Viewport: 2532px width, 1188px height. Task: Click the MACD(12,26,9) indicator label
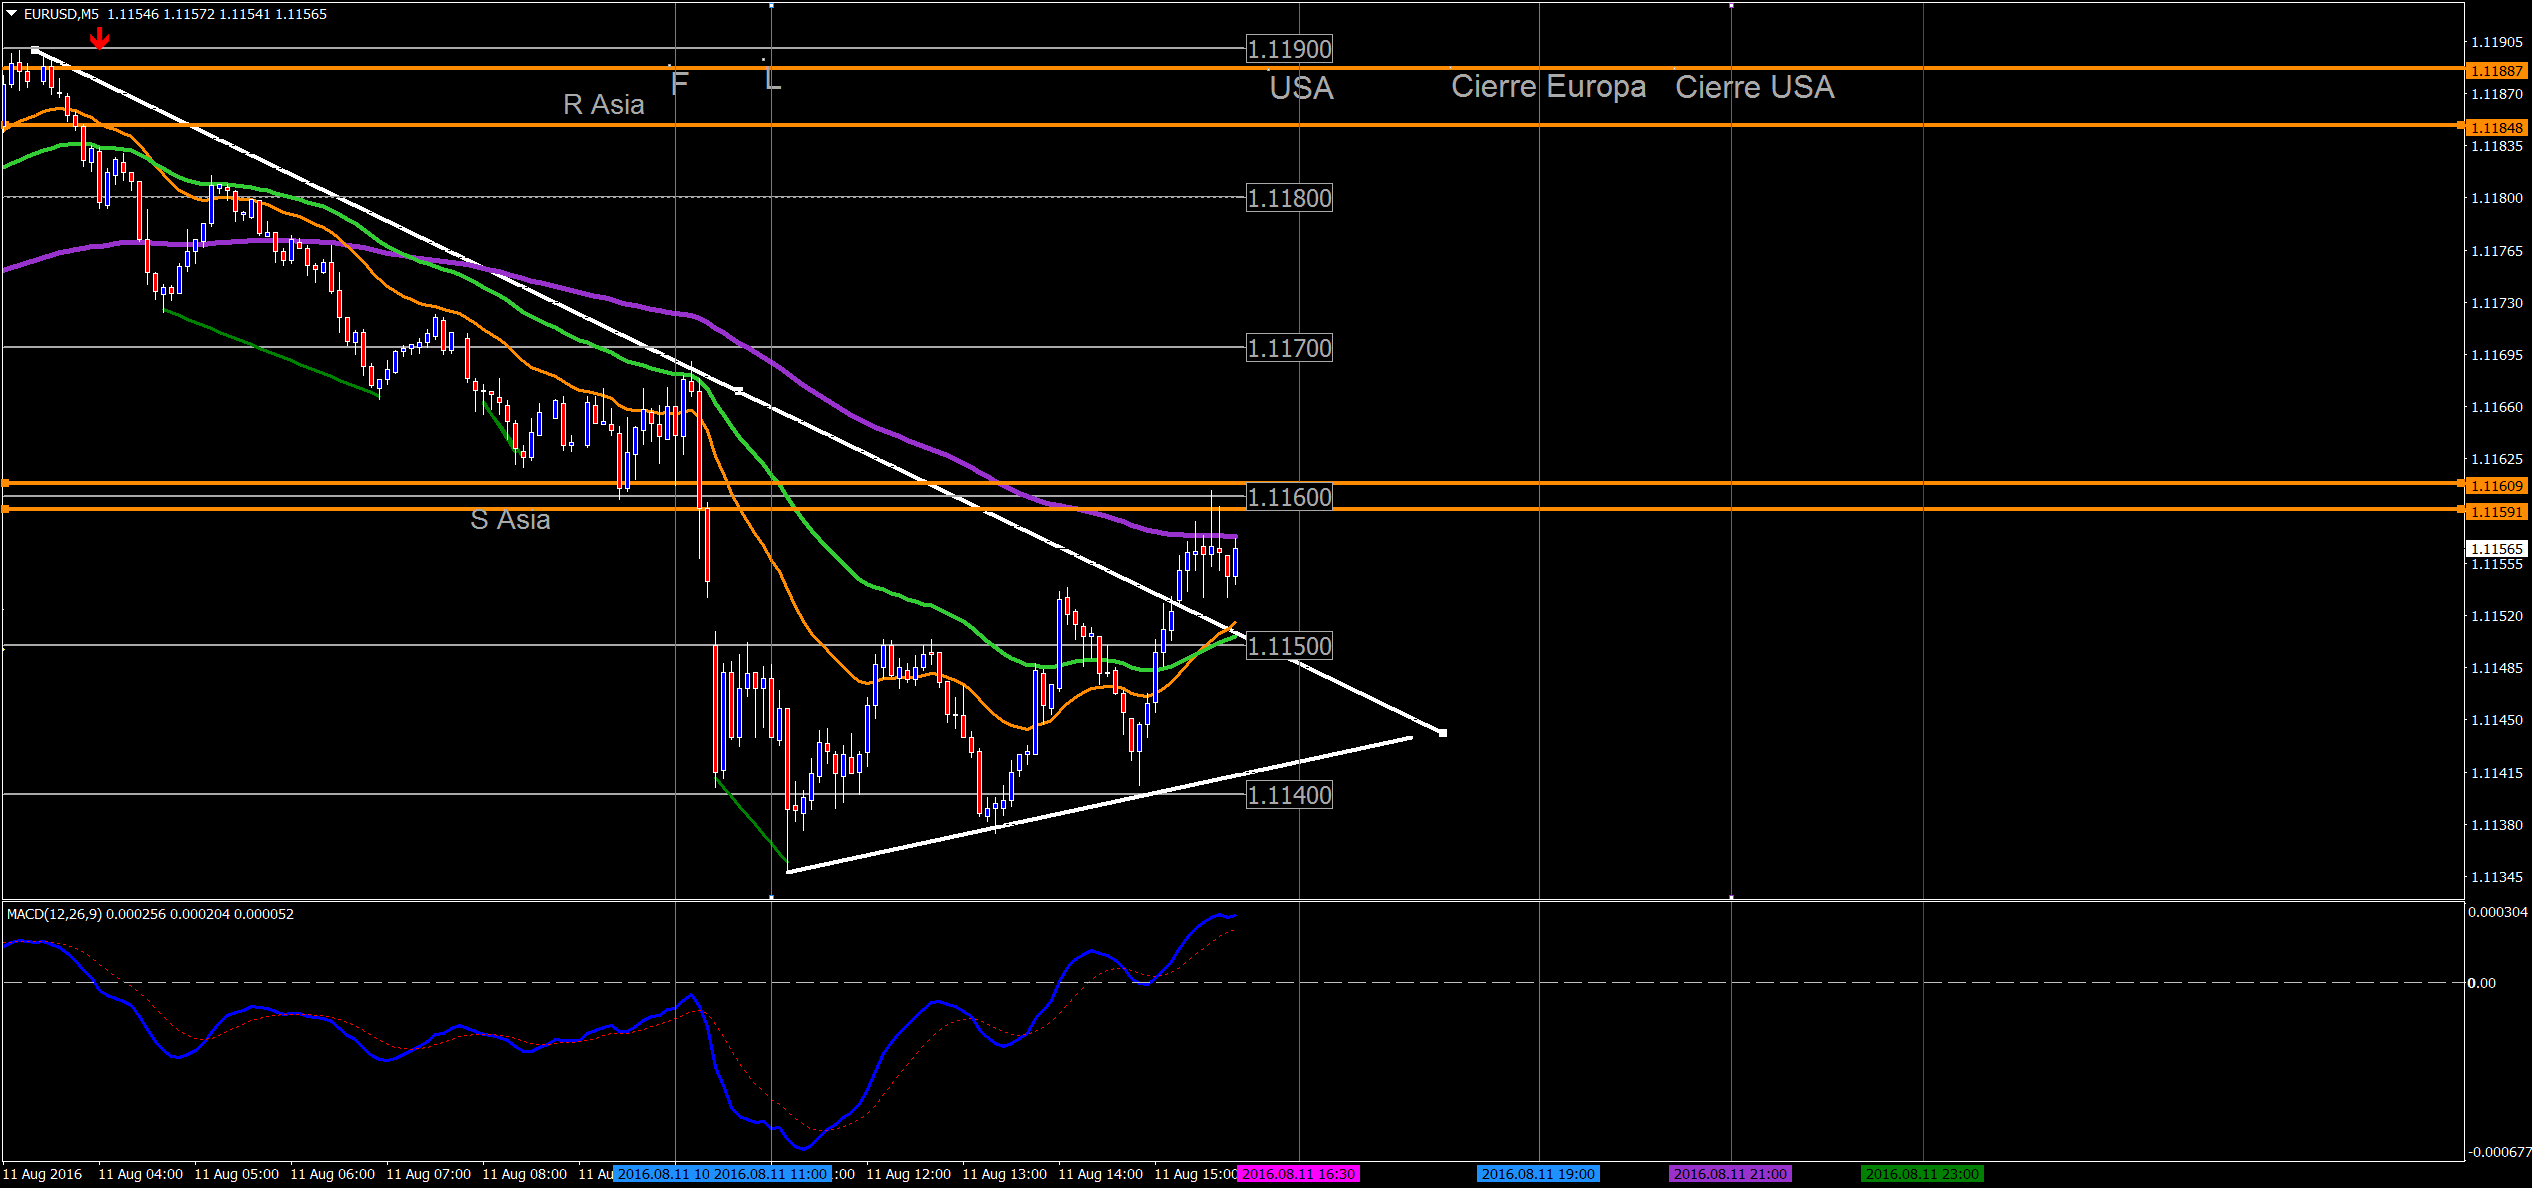(x=55, y=914)
